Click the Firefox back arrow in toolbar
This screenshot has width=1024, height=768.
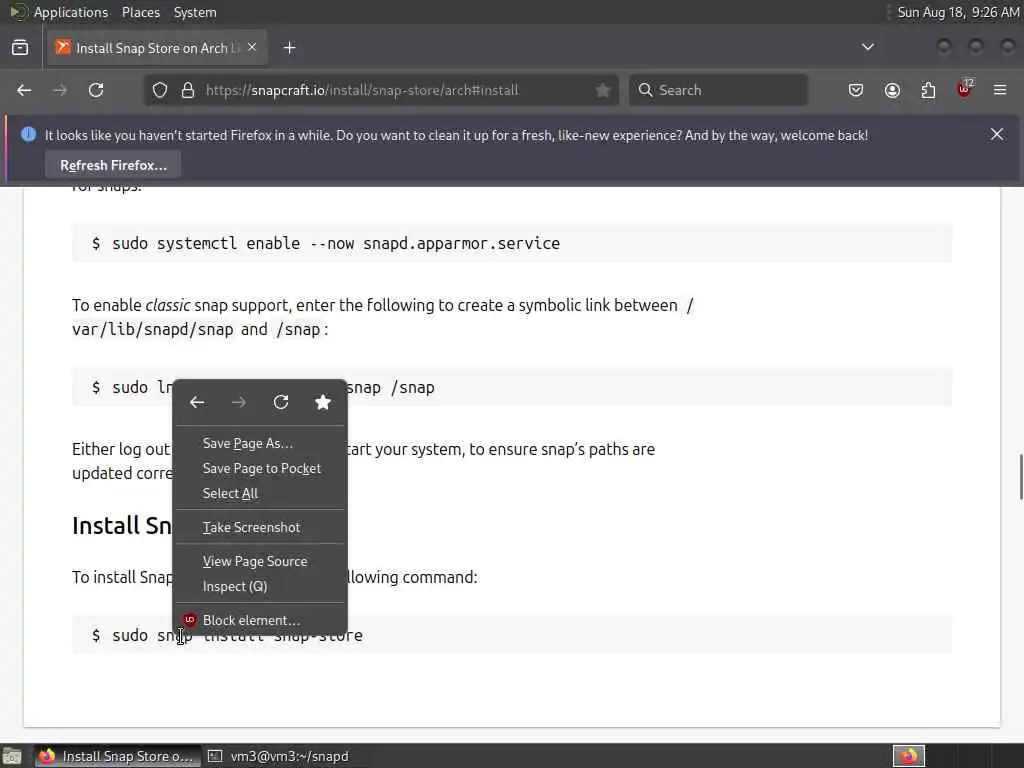click(x=24, y=90)
